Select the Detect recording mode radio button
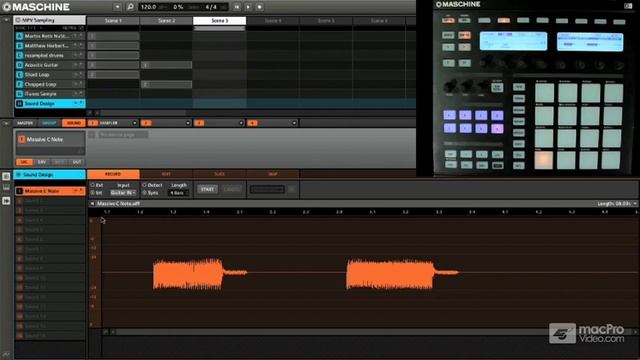640x360 pixels. pyautogui.click(x=144, y=185)
